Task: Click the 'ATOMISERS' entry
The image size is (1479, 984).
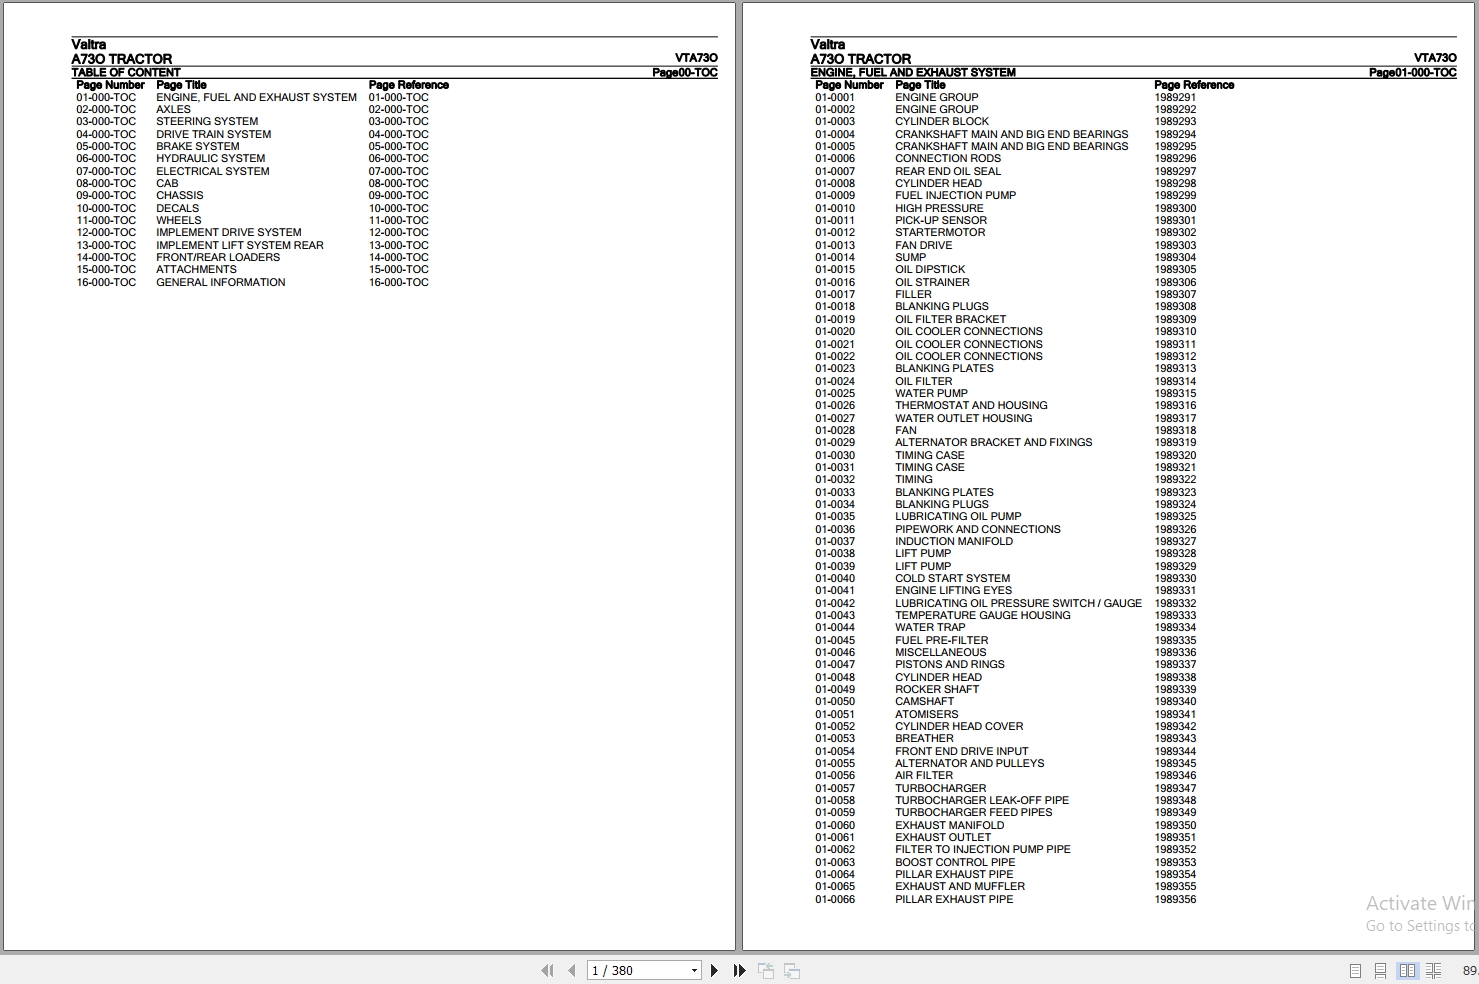Action: (x=926, y=714)
